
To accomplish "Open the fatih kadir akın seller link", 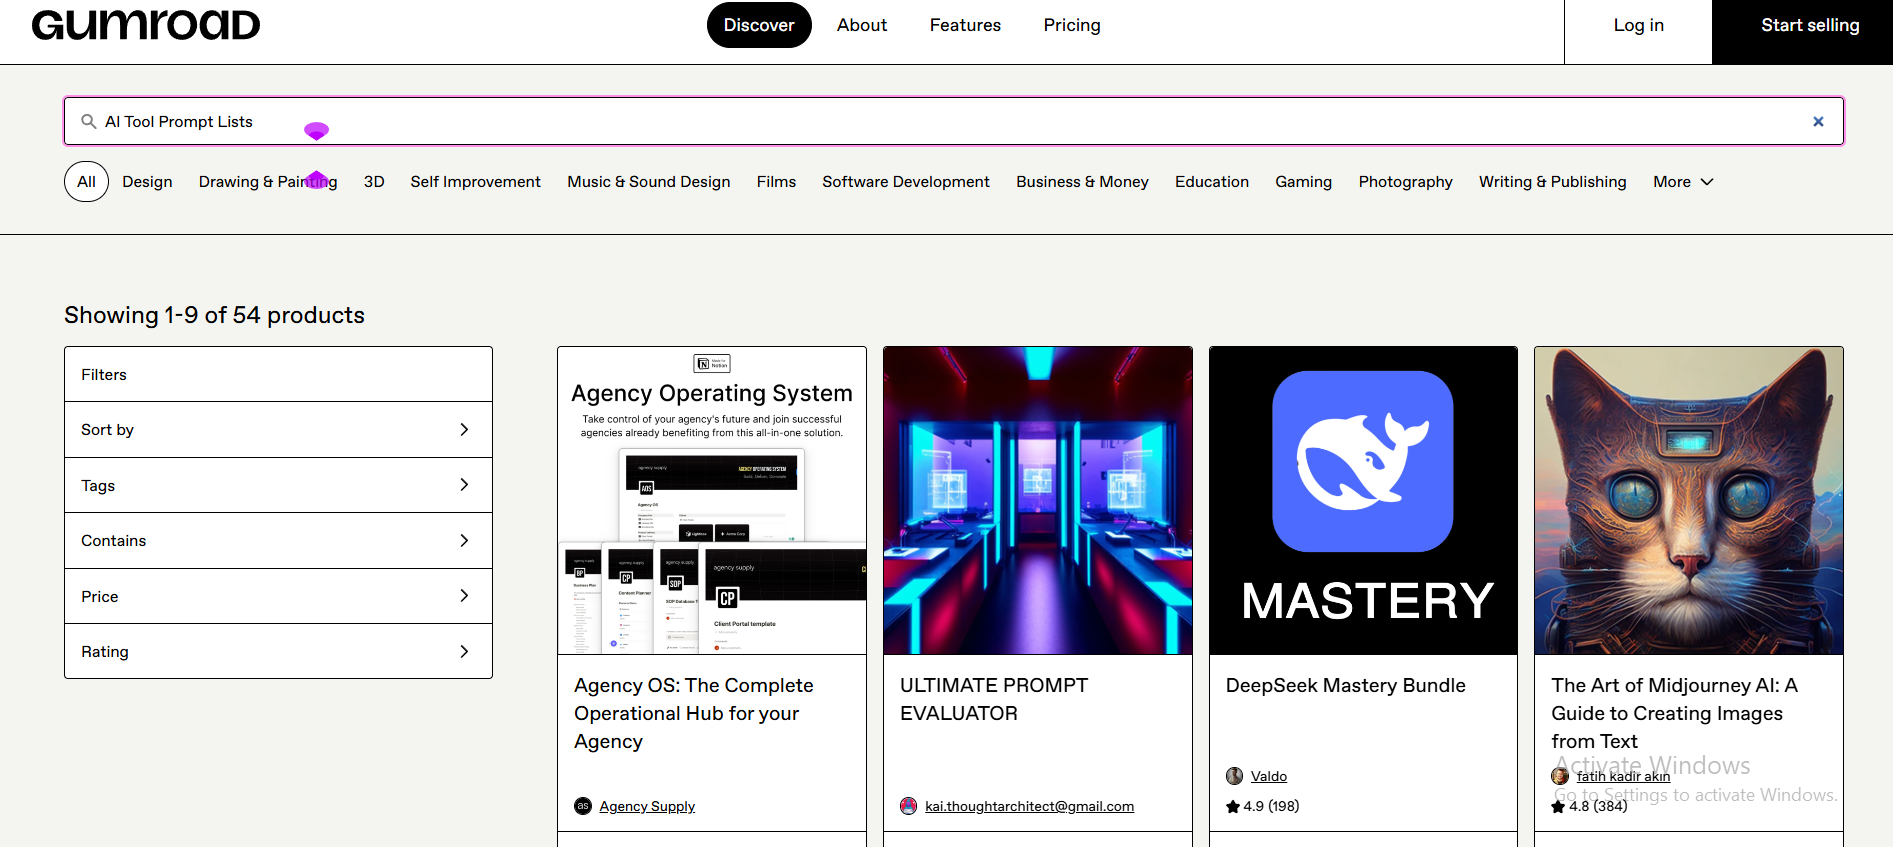I will (x=1623, y=777).
